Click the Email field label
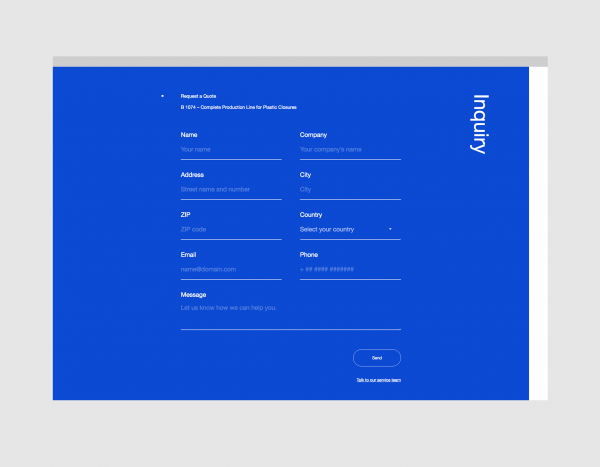600x467 pixels. [189, 255]
